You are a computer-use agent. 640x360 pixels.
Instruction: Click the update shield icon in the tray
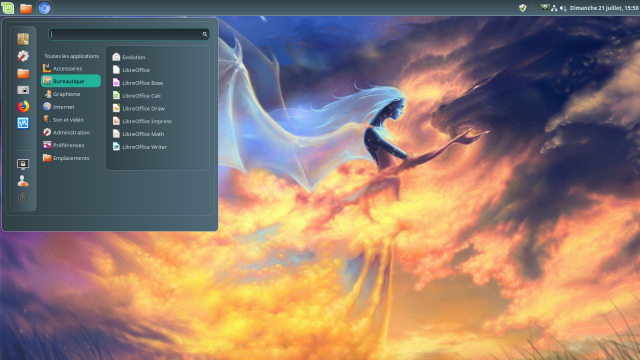[522, 8]
